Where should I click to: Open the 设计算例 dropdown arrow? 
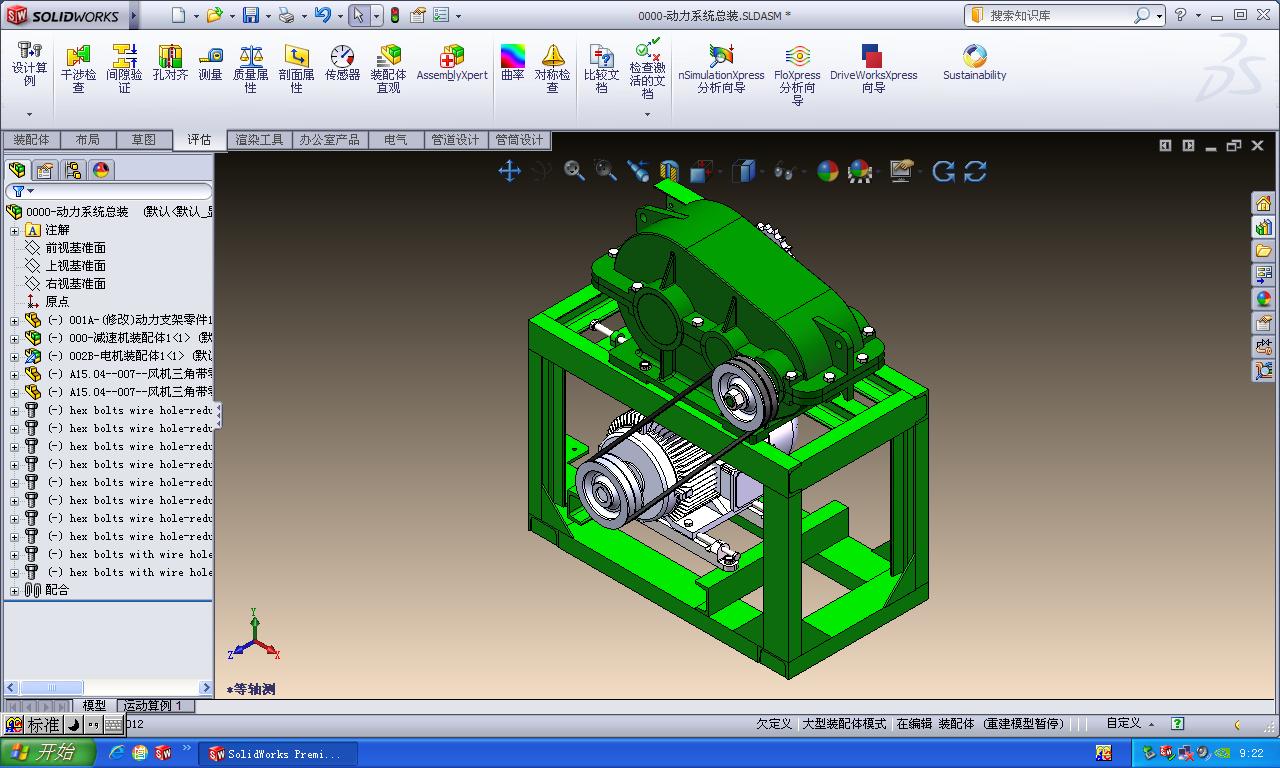pos(29,114)
